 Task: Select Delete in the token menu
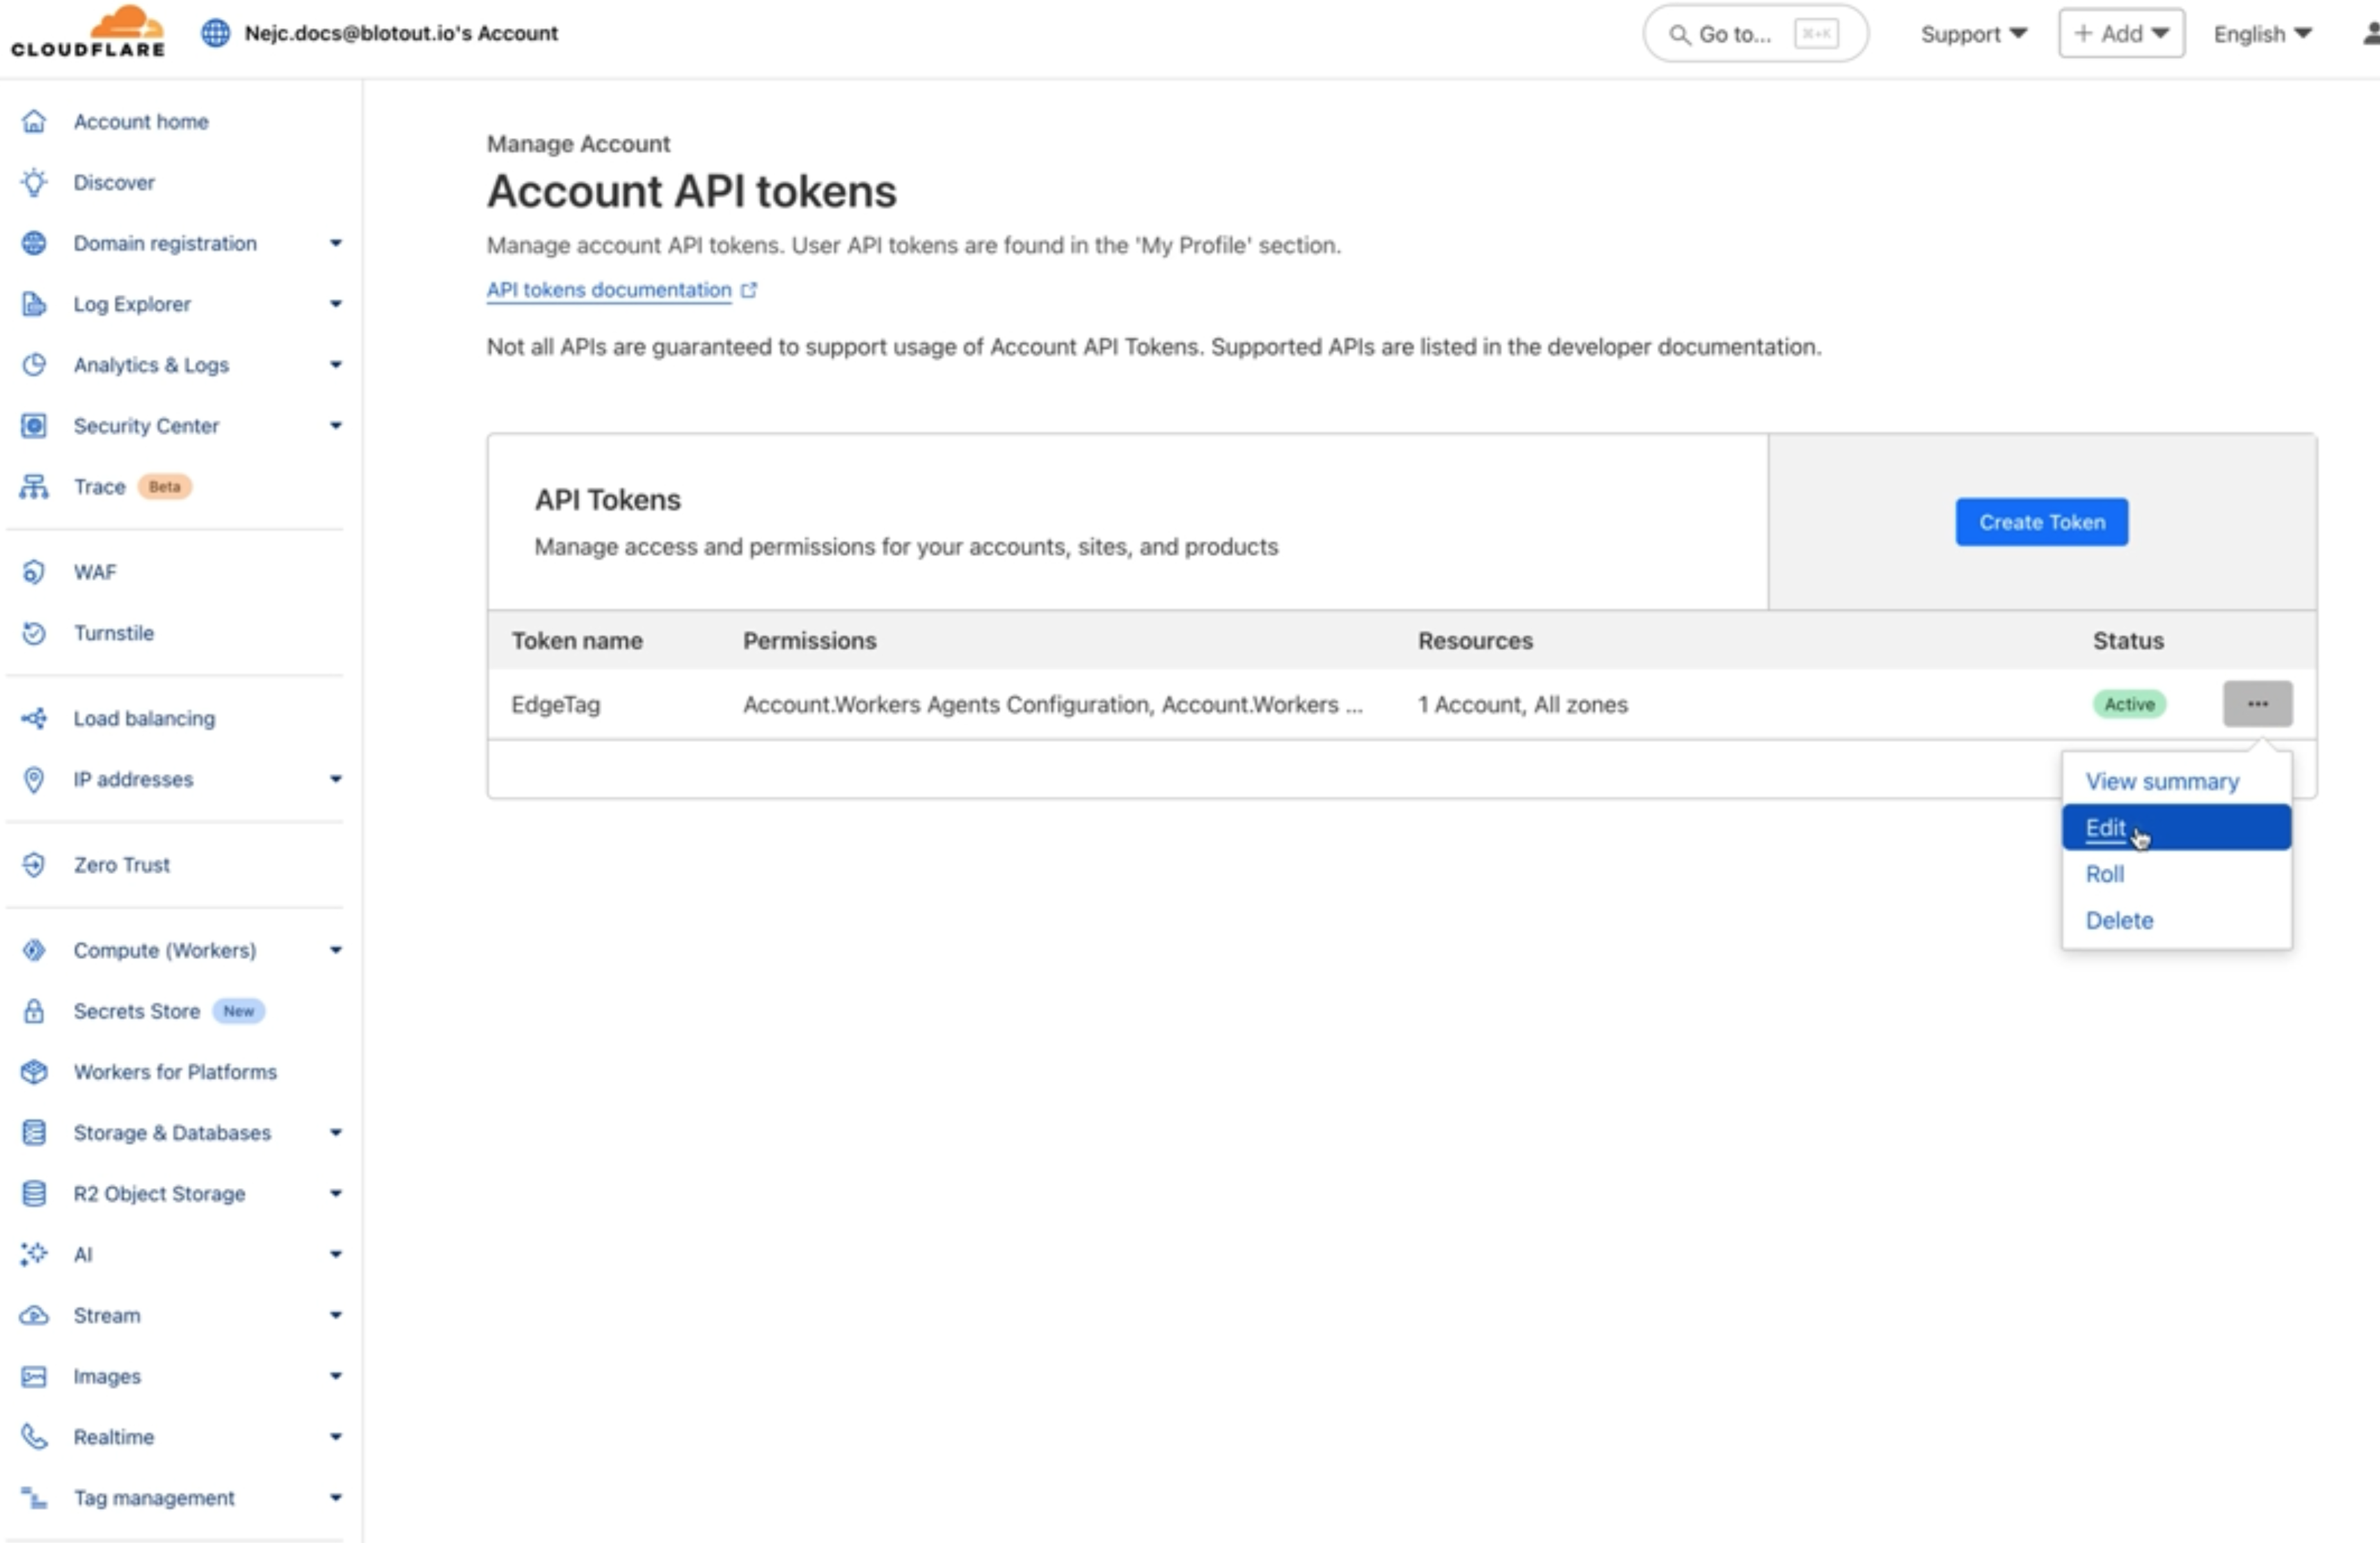click(x=2119, y=920)
